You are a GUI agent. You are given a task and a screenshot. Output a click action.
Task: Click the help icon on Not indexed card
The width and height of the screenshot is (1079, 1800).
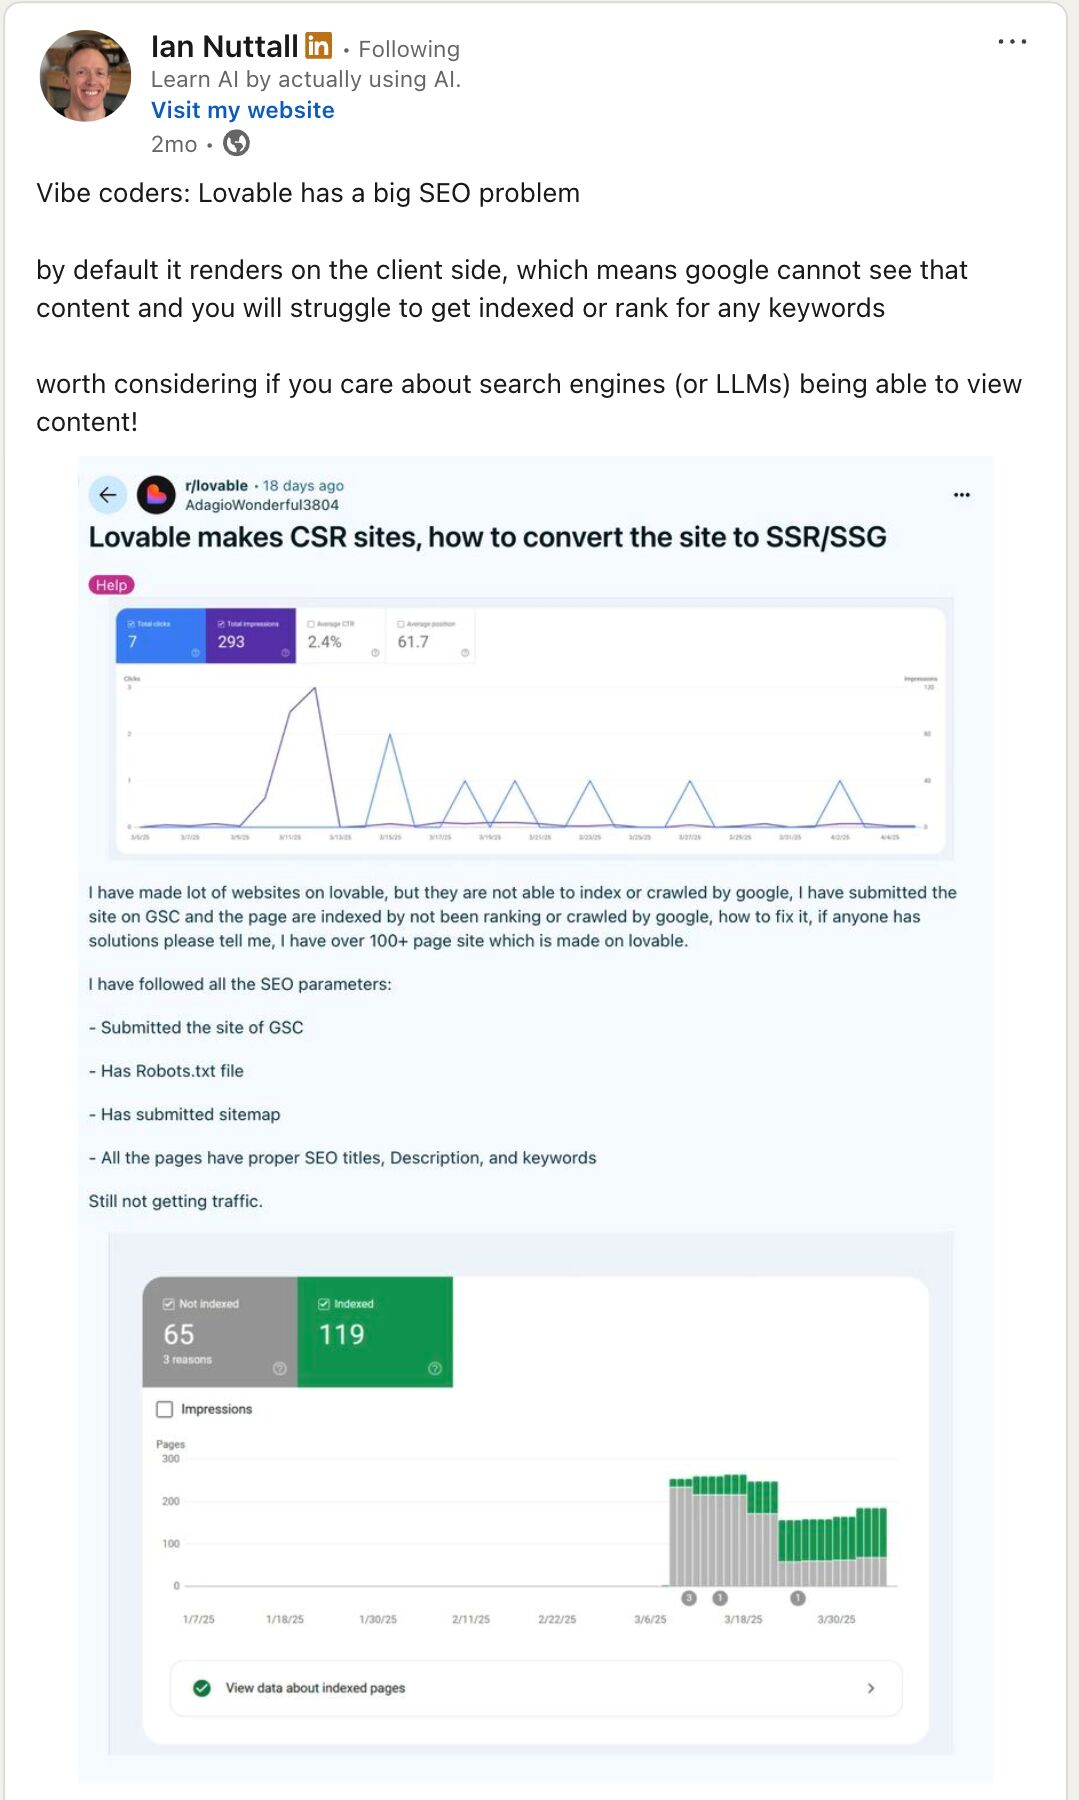pos(280,1368)
